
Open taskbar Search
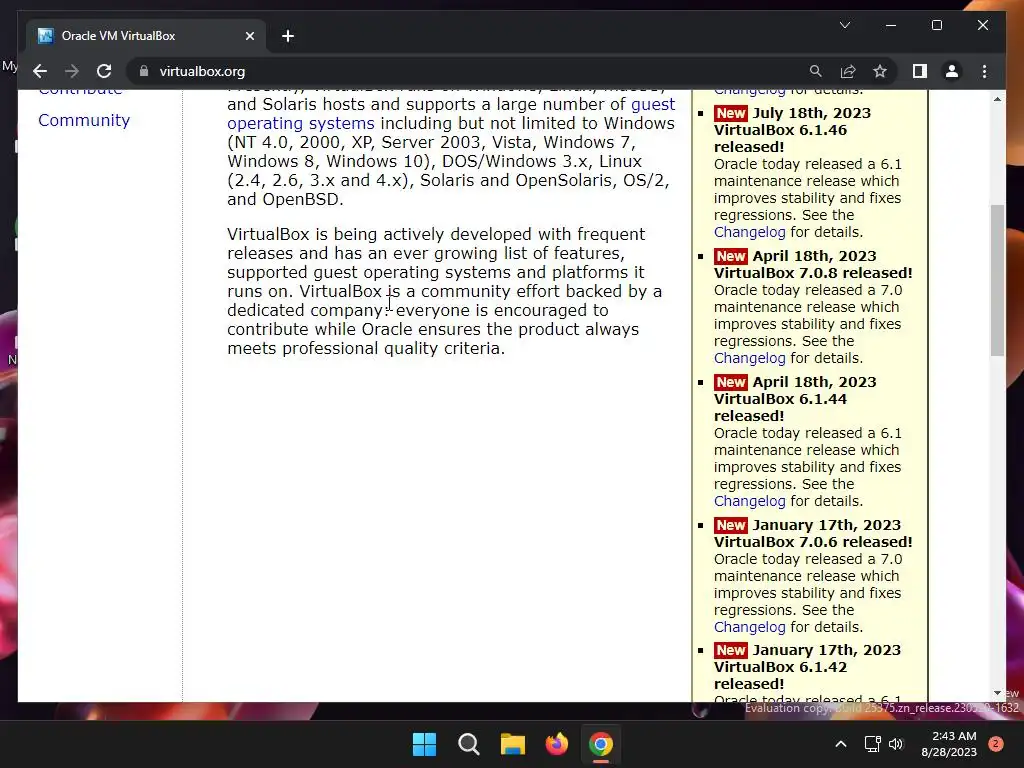tap(469, 744)
